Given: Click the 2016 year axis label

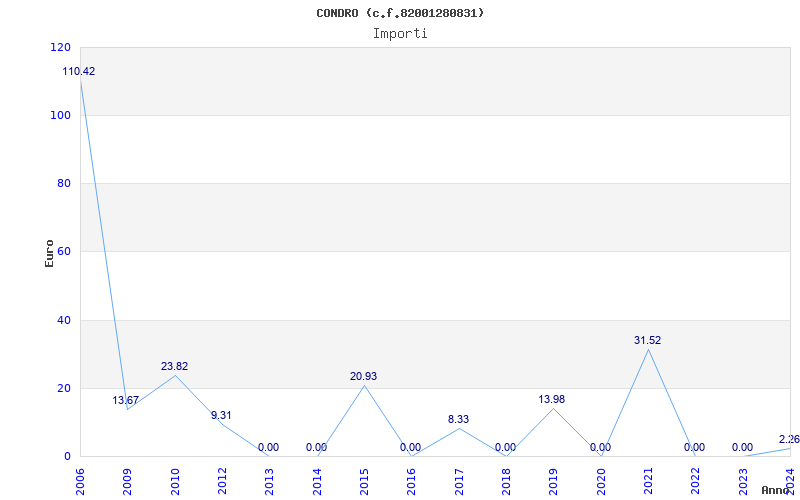Looking at the screenshot, I should click(x=412, y=482).
